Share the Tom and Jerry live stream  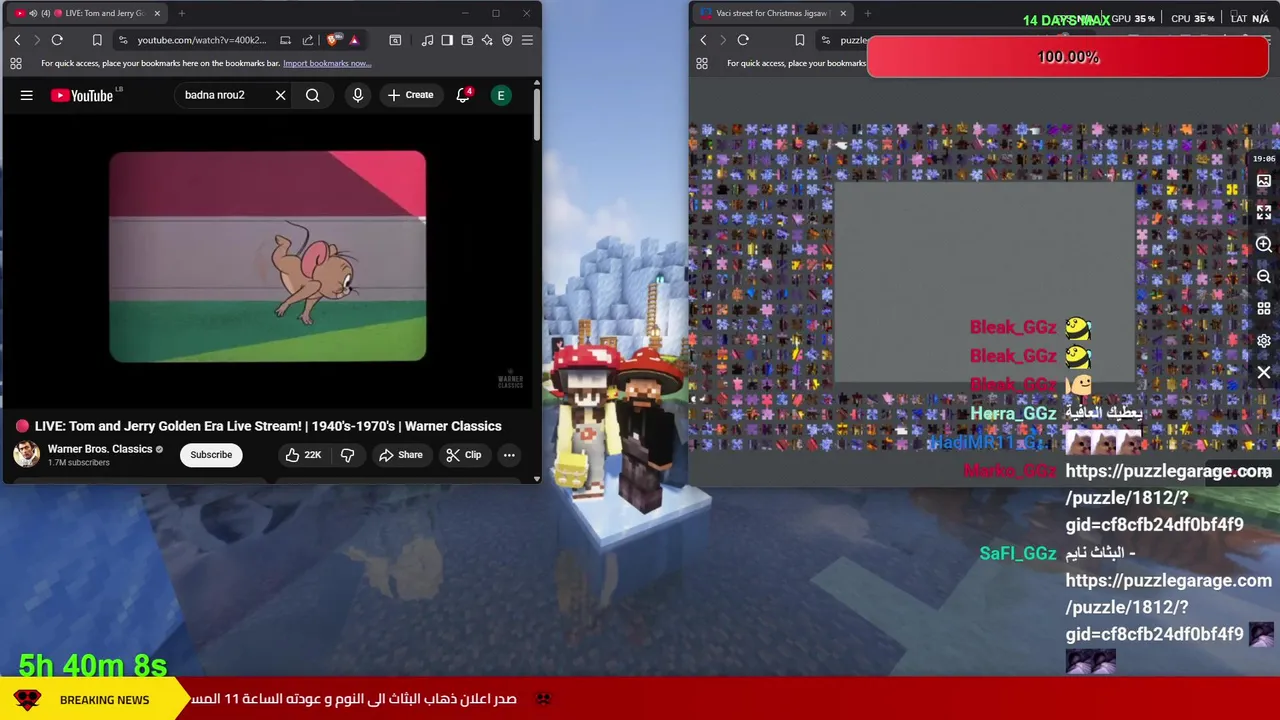click(401, 455)
